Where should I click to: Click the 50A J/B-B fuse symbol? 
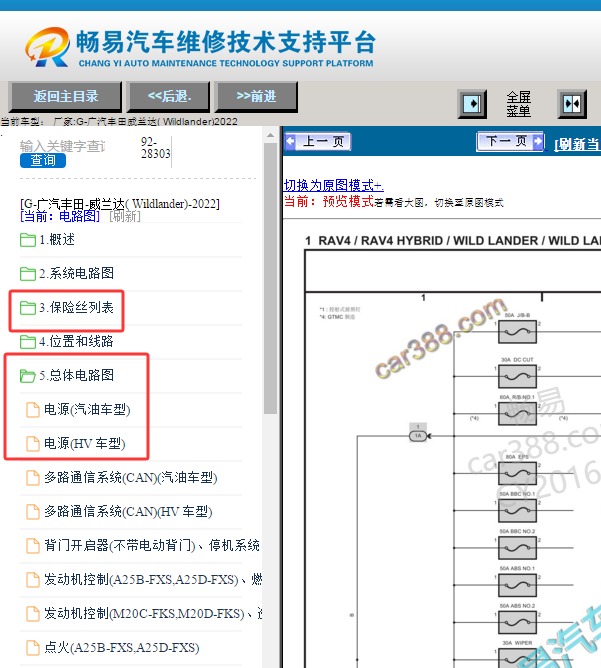click(518, 331)
